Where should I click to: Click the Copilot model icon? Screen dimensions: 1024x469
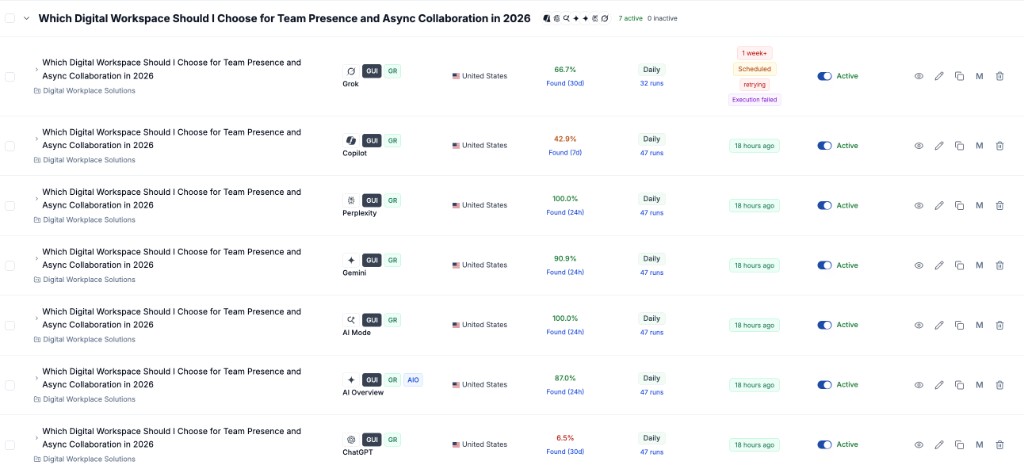[351, 140]
